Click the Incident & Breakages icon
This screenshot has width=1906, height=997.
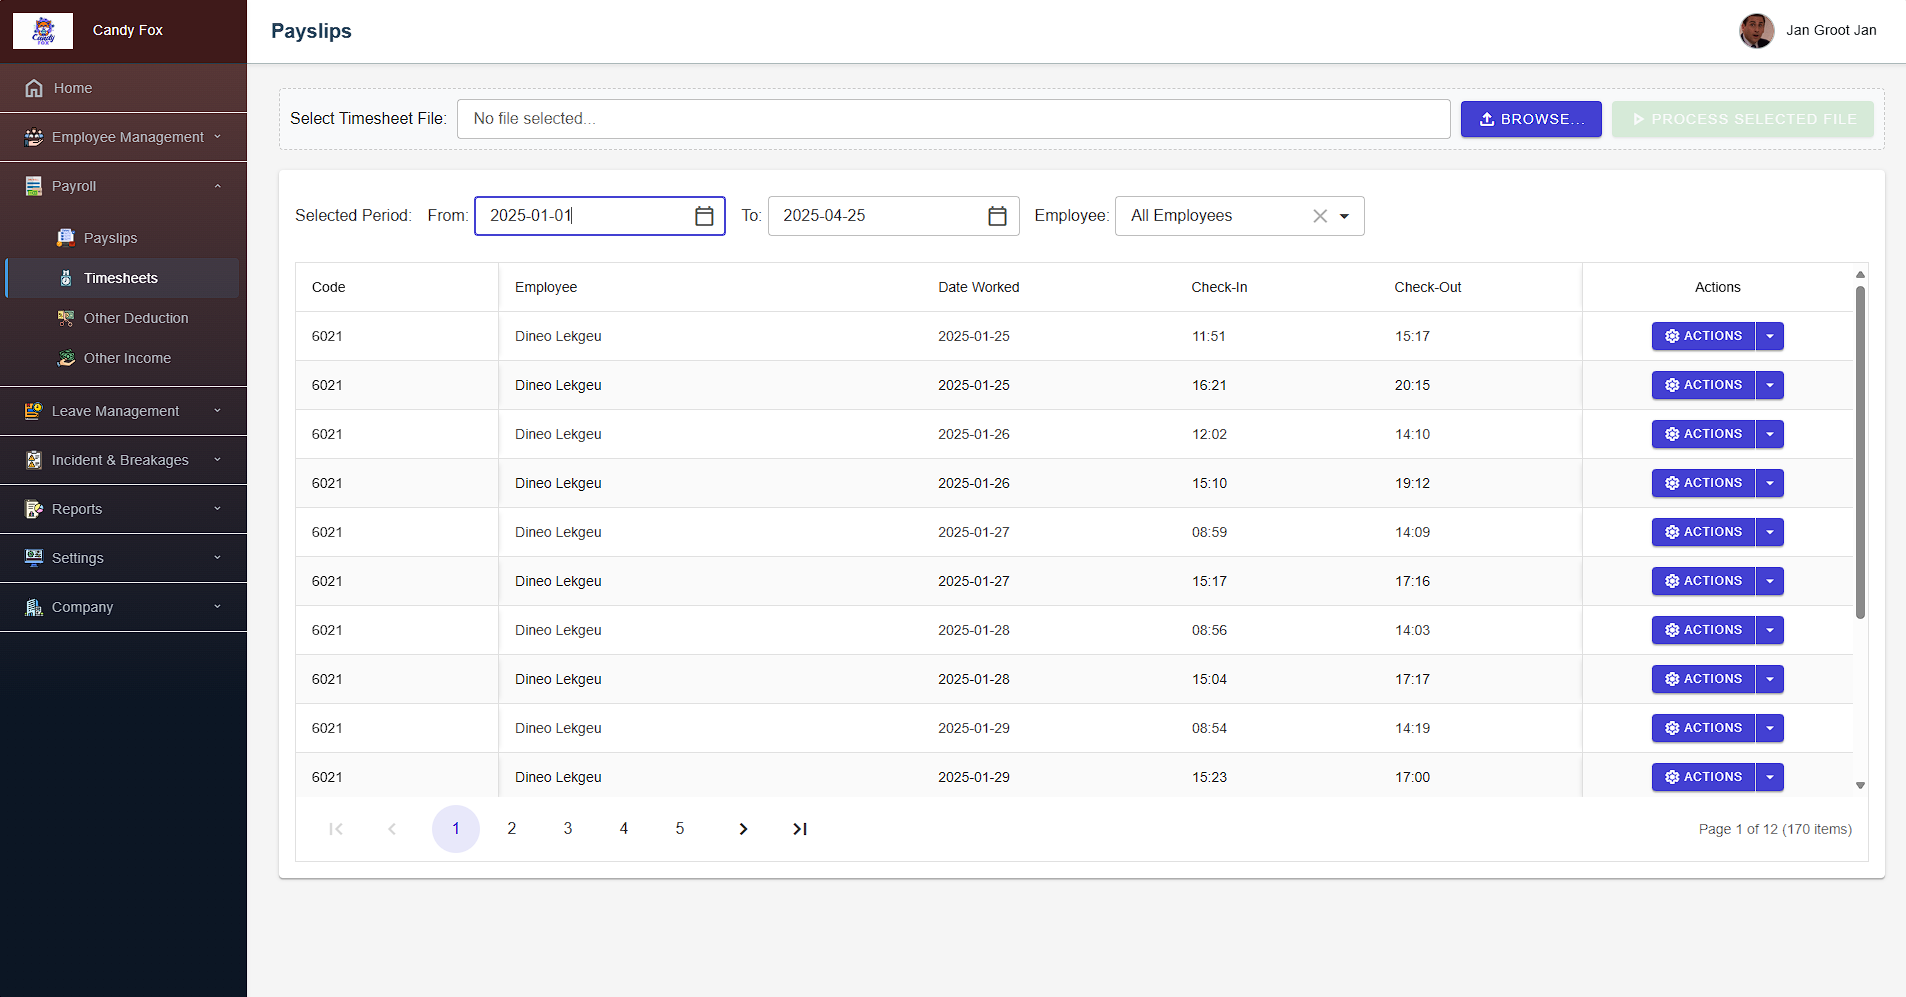point(33,459)
